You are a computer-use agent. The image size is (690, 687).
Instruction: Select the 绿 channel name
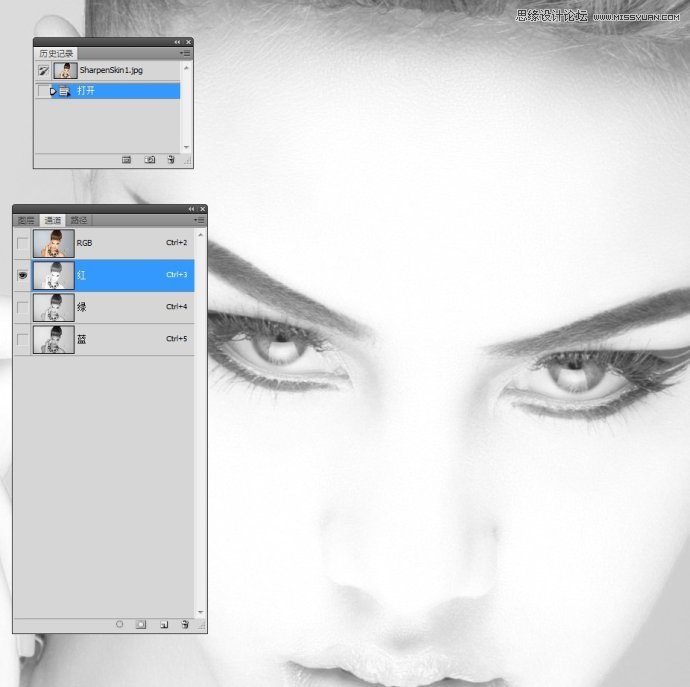[81, 307]
